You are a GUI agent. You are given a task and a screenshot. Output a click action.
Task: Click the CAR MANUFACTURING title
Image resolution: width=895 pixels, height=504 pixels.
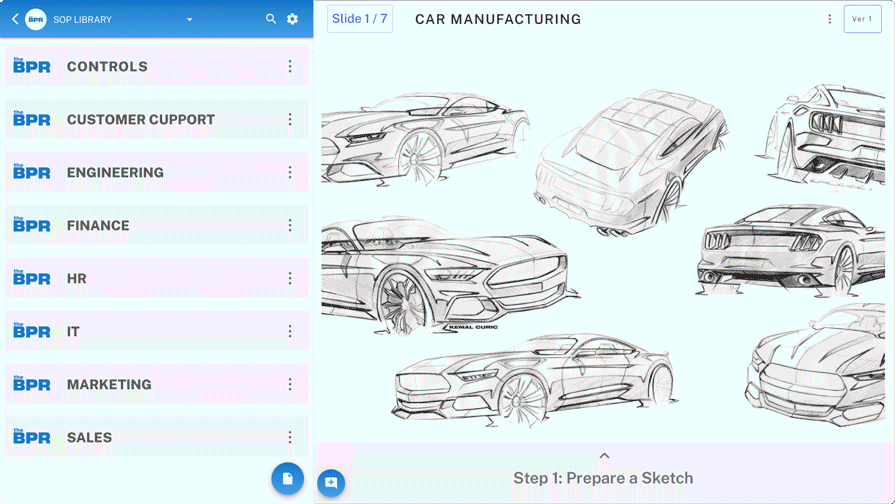498,19
